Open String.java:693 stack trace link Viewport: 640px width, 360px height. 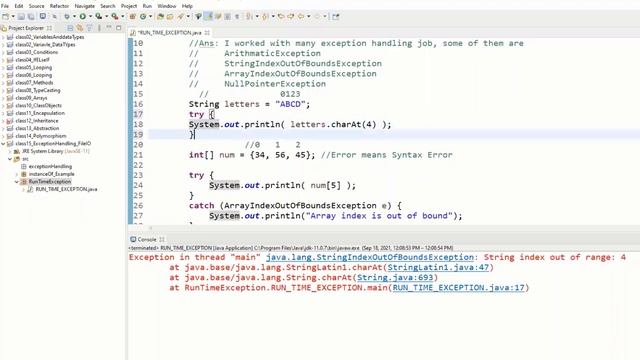click(x=395, y=278)
